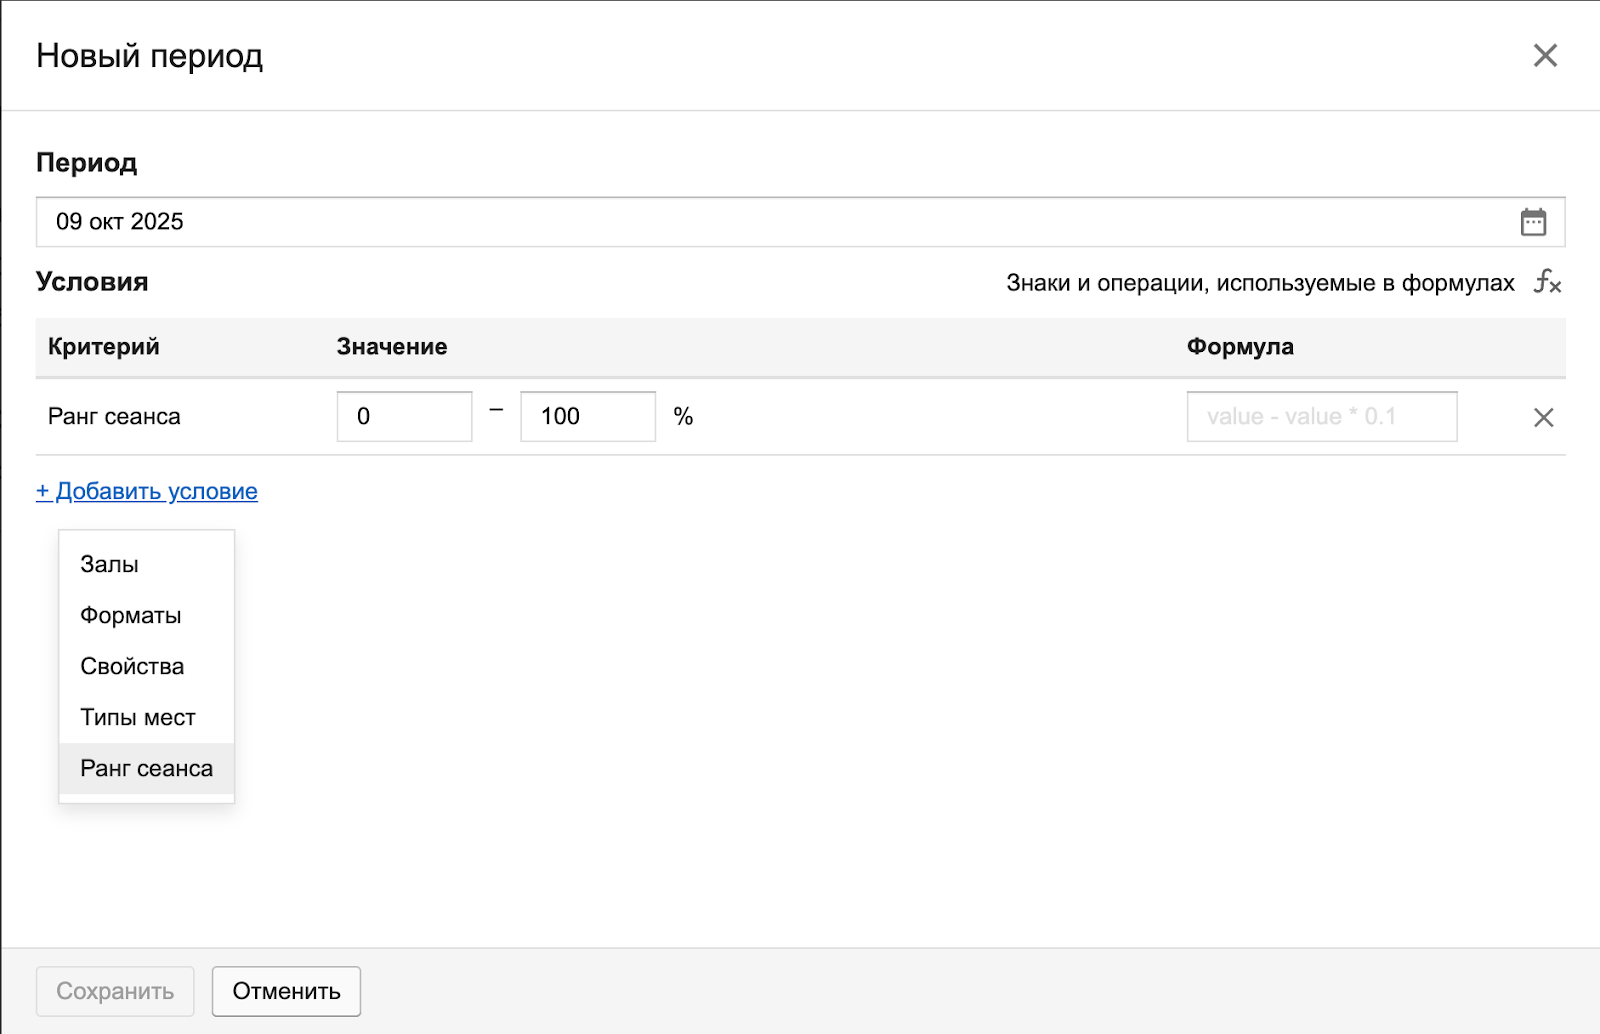This screenshot has width=1600, height=1034.
Task: Open the calendar date picker icon
Action: (1533, 222)
